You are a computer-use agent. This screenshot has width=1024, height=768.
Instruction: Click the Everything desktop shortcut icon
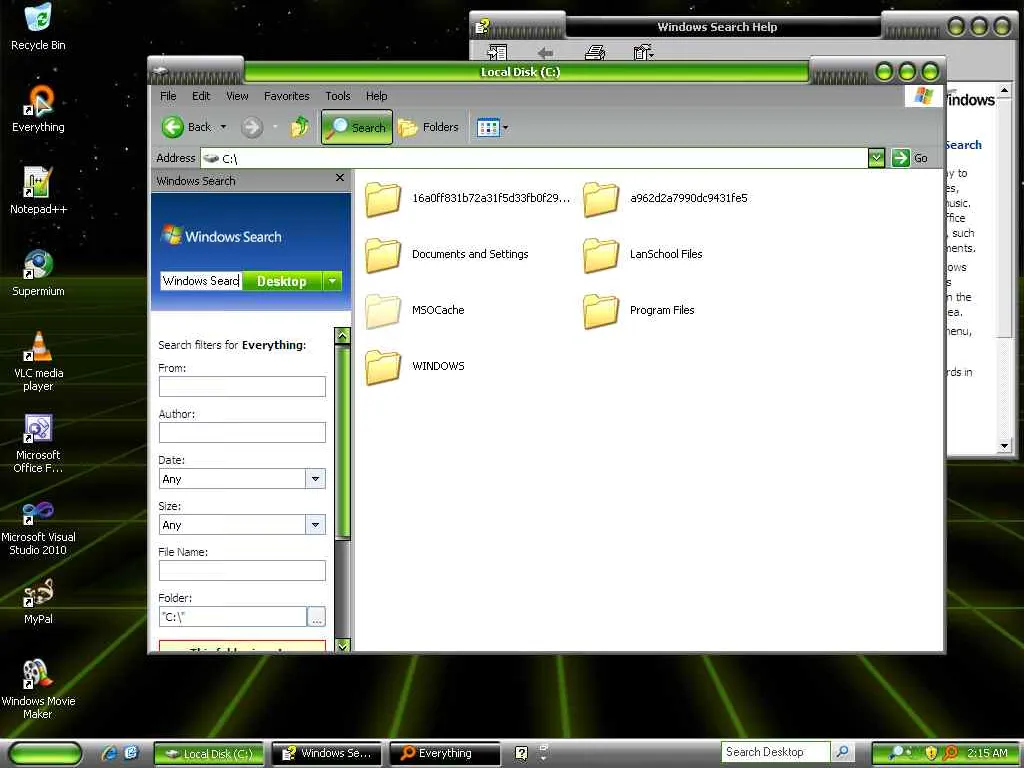click(x=38, y=101)
